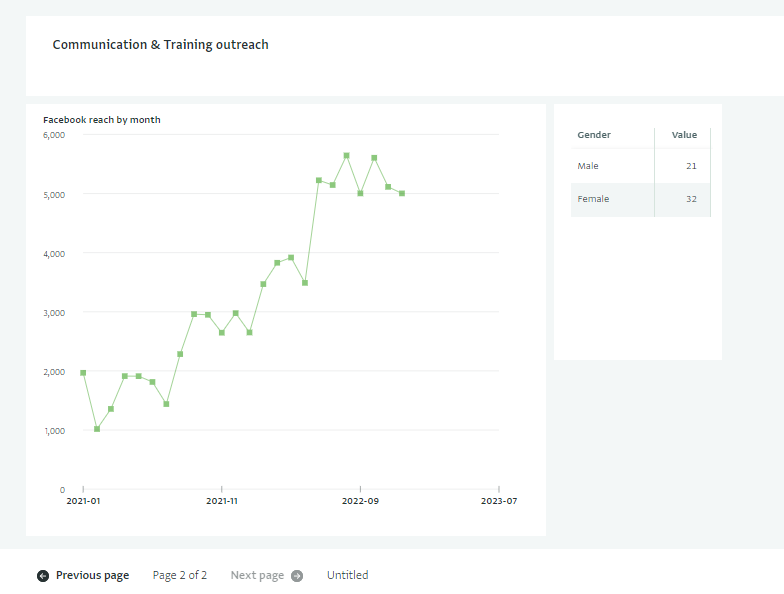
Task: Click the first data point at 2021-01
Action: [x=83, y=373]
